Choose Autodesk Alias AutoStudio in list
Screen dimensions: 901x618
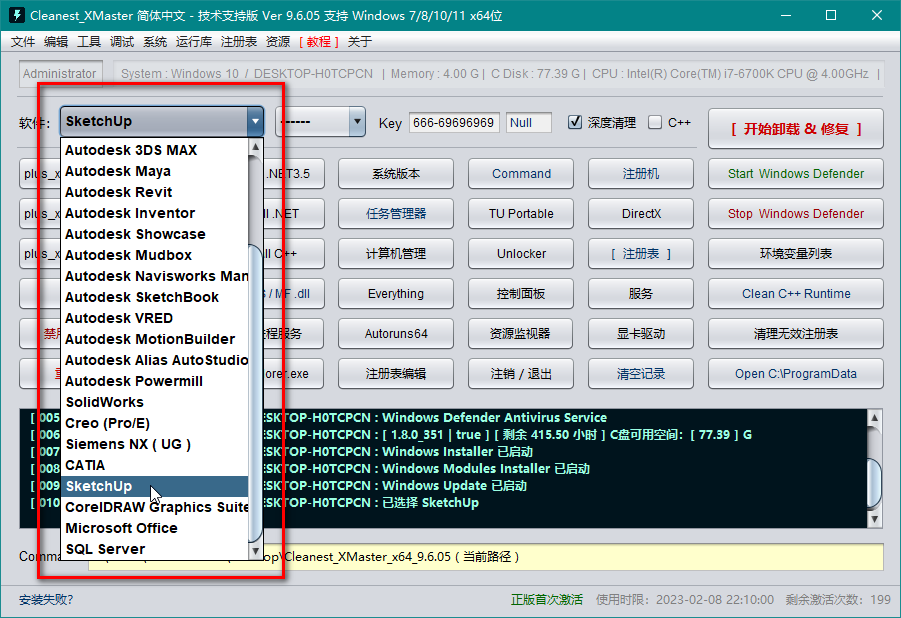[155, 360]
